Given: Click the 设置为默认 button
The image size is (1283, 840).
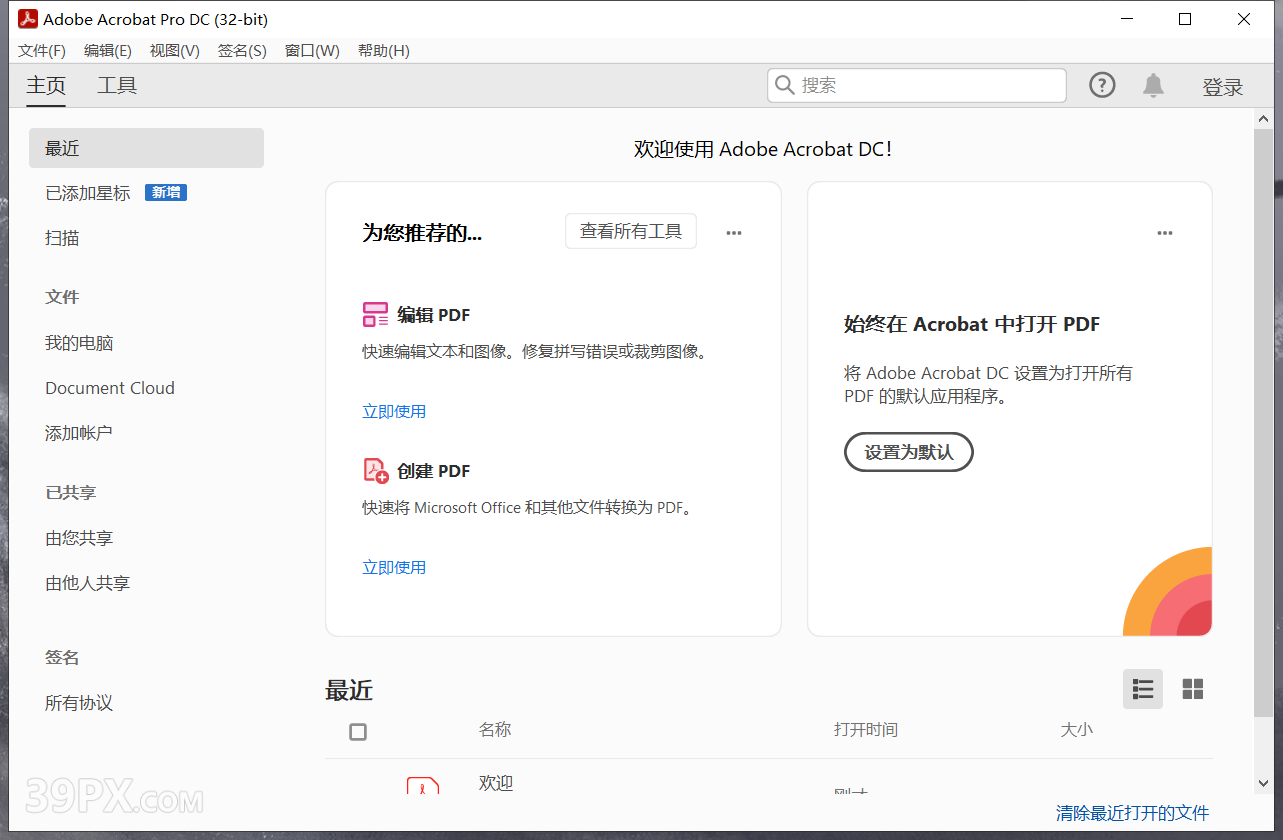Looking at the screenshot, I should 909,452.
